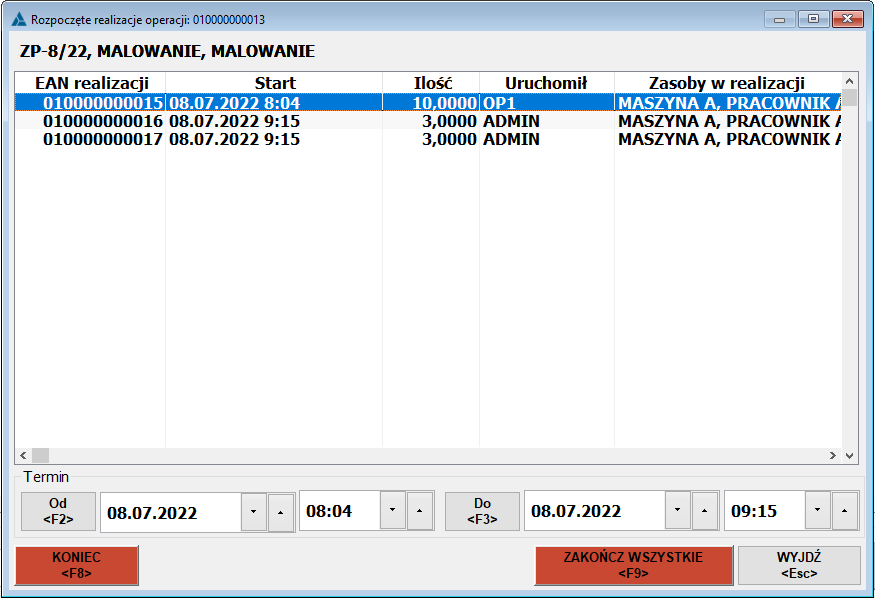
Task: Click the Do date field 08.07.2022
Action: (x=595, y=510)
